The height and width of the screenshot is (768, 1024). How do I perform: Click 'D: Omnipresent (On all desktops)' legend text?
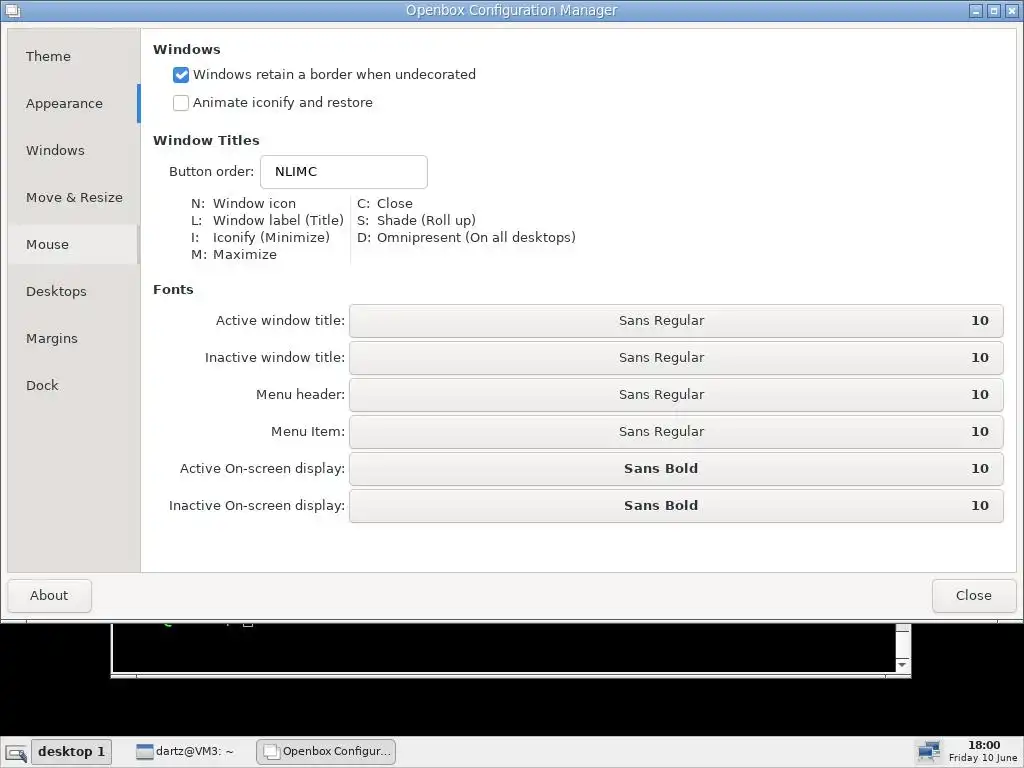[466, 238]
